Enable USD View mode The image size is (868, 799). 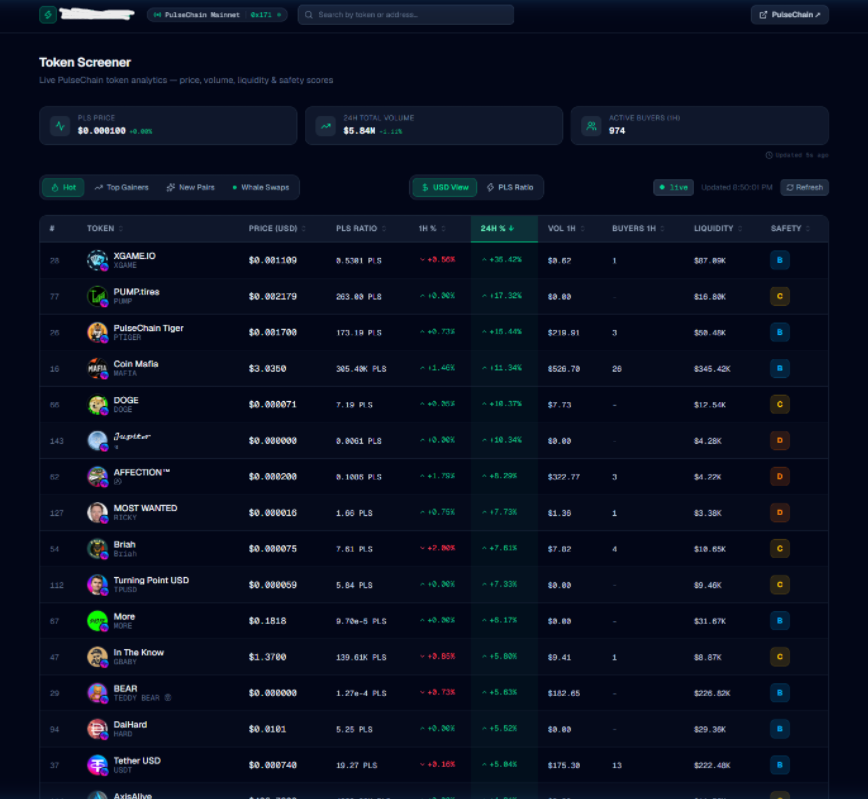tap(445, 187)
